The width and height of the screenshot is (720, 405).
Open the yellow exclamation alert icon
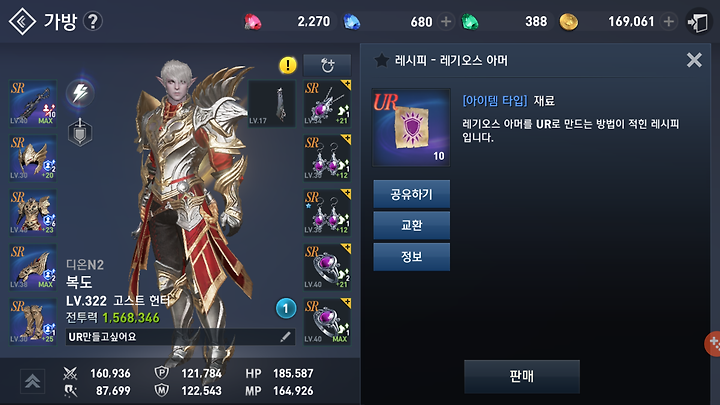click(x=288, y=65)
